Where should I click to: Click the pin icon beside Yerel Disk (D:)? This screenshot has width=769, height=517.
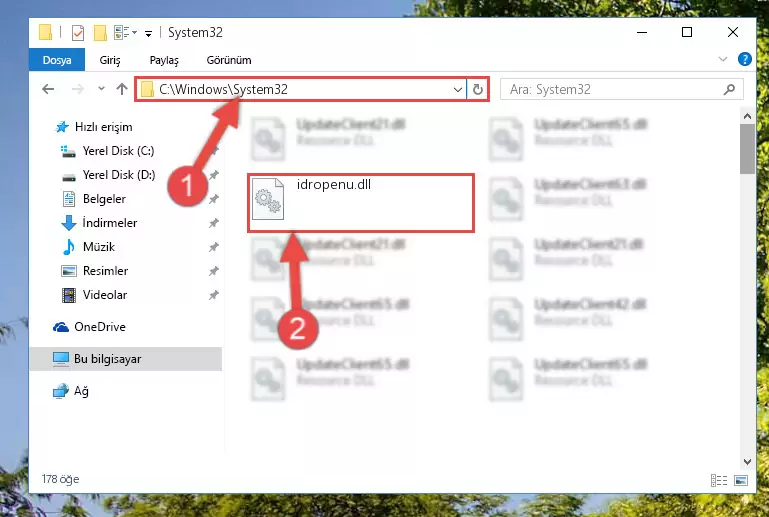[x=213, y=175]
